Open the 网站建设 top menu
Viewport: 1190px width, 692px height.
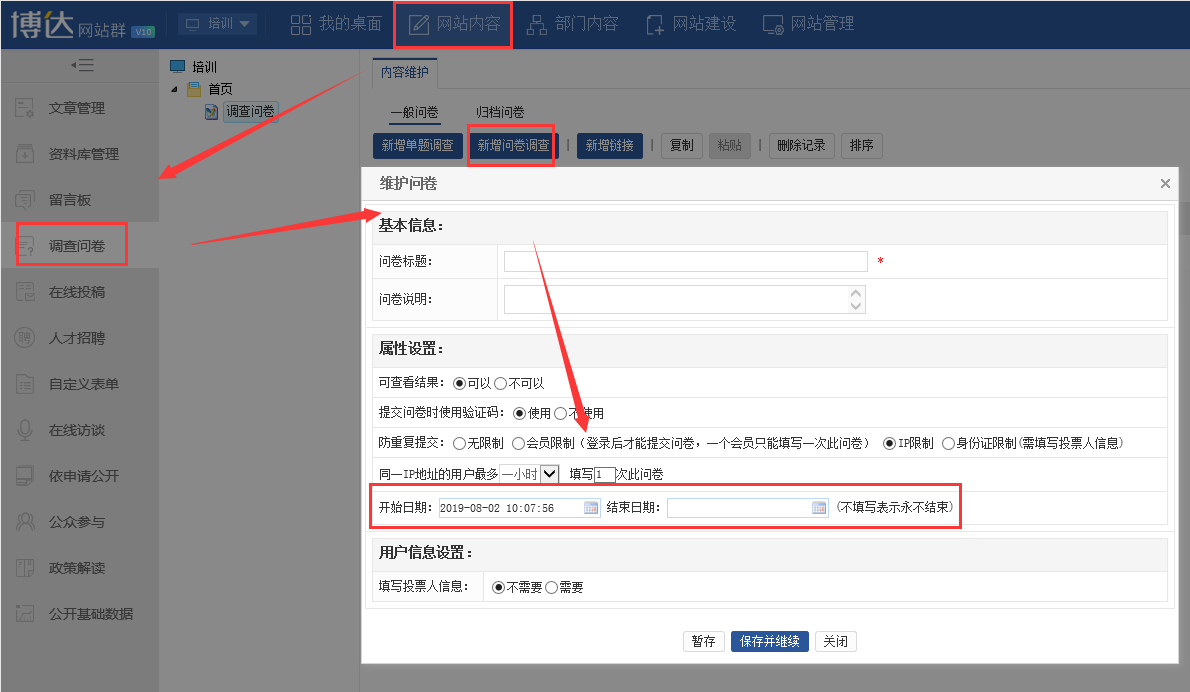[691, 23]
